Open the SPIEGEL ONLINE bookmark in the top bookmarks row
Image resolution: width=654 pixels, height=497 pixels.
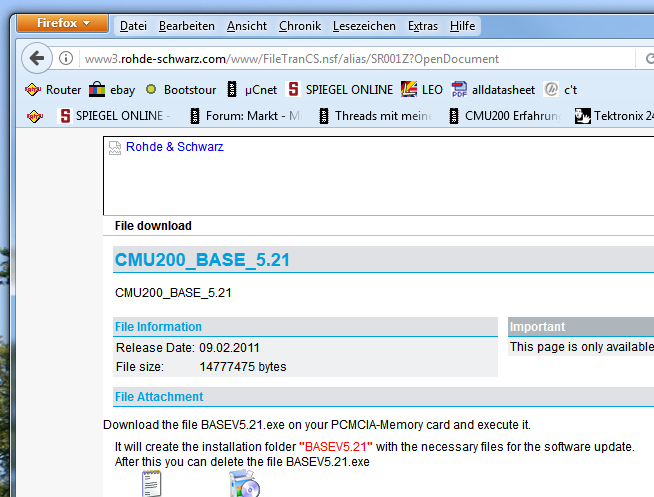[340, 90]
